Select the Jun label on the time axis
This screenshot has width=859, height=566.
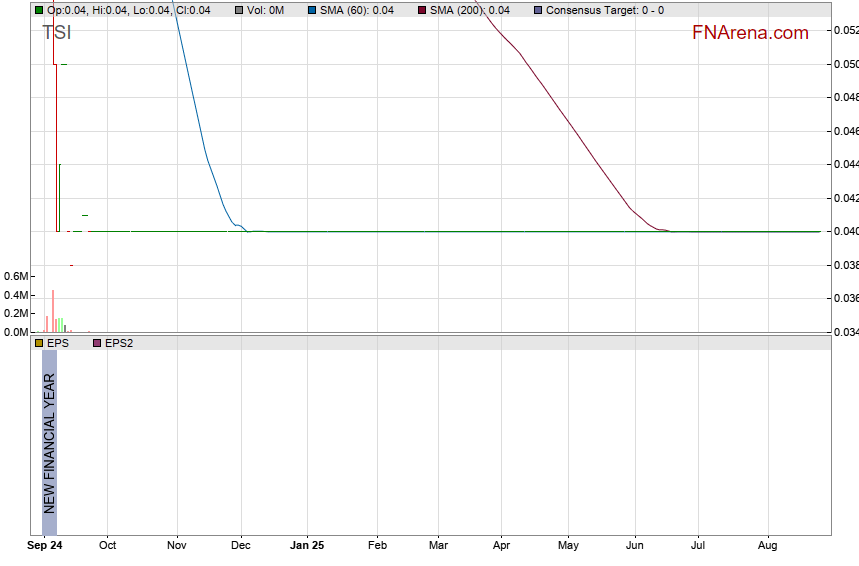[x=634, y=546]
